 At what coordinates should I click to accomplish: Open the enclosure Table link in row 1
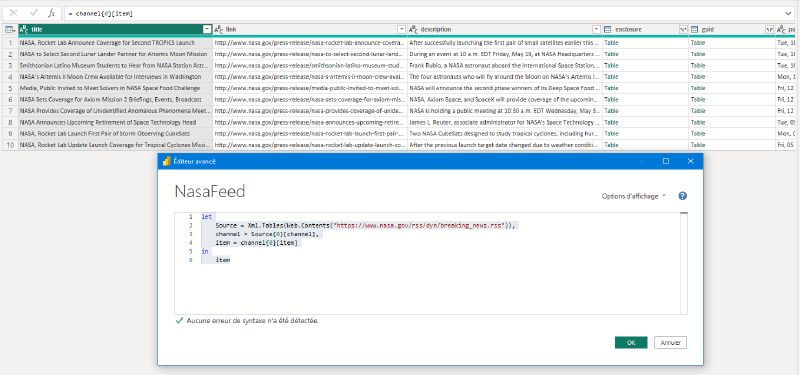611,42
